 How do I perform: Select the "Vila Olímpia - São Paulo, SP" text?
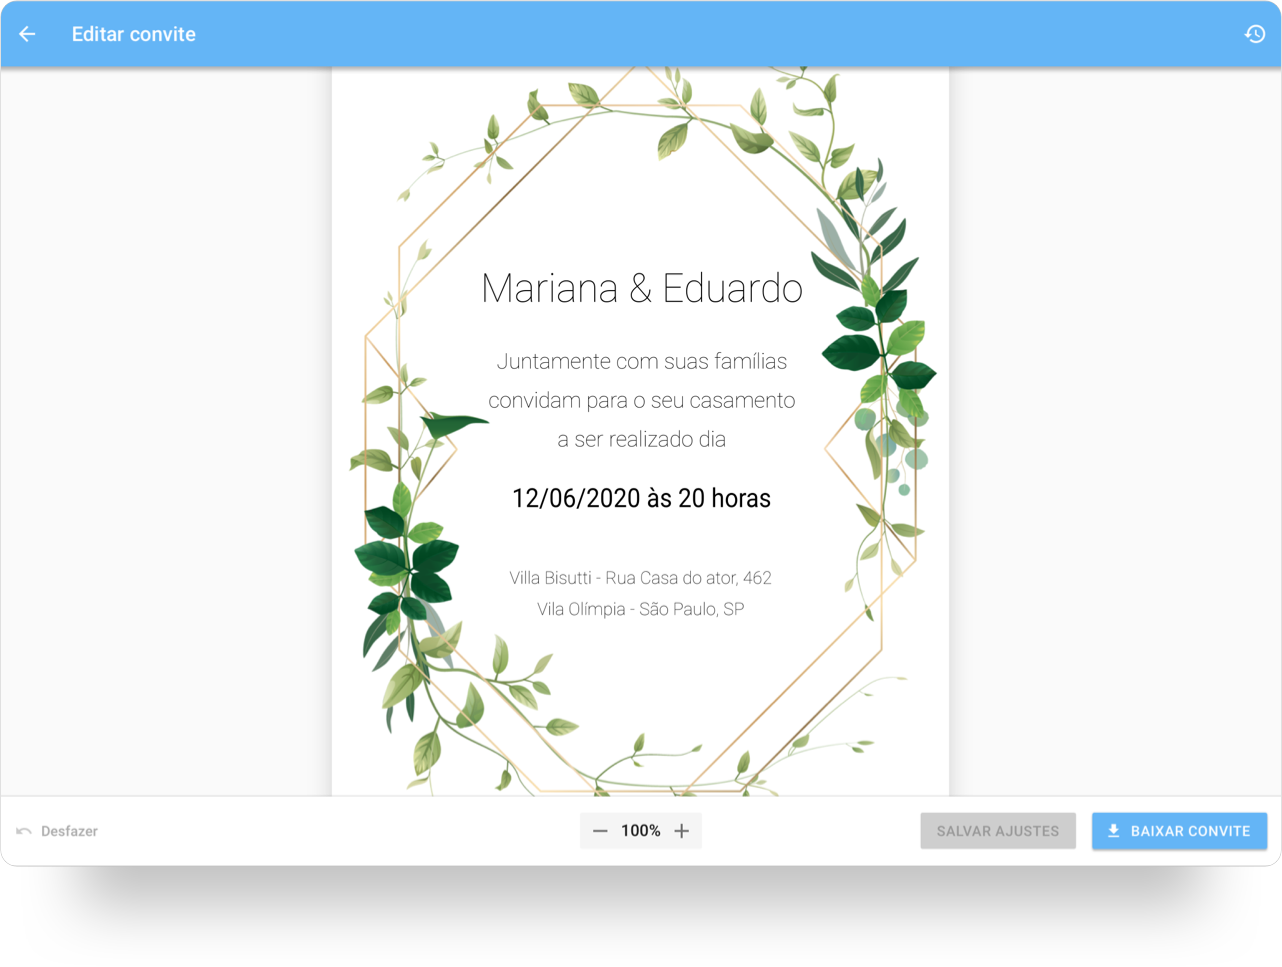tap(640, 606)
